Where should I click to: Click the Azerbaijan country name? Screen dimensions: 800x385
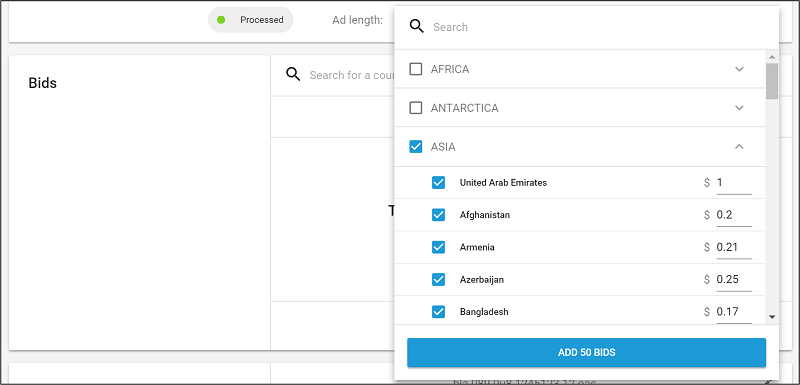[482, 279]
